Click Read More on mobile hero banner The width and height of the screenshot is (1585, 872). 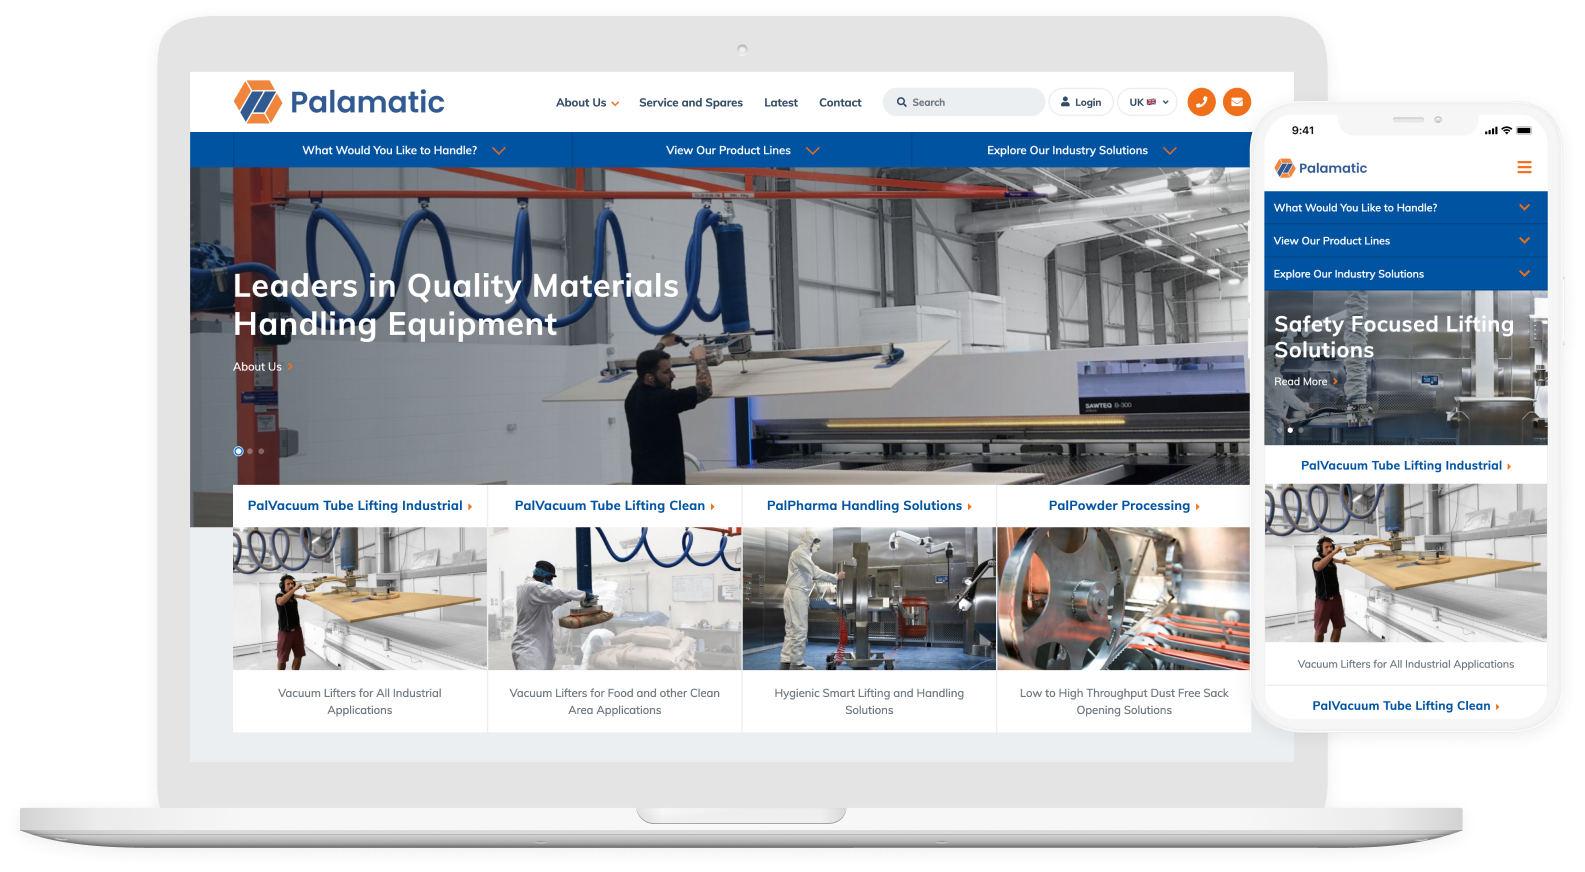tap(1302, 382)
